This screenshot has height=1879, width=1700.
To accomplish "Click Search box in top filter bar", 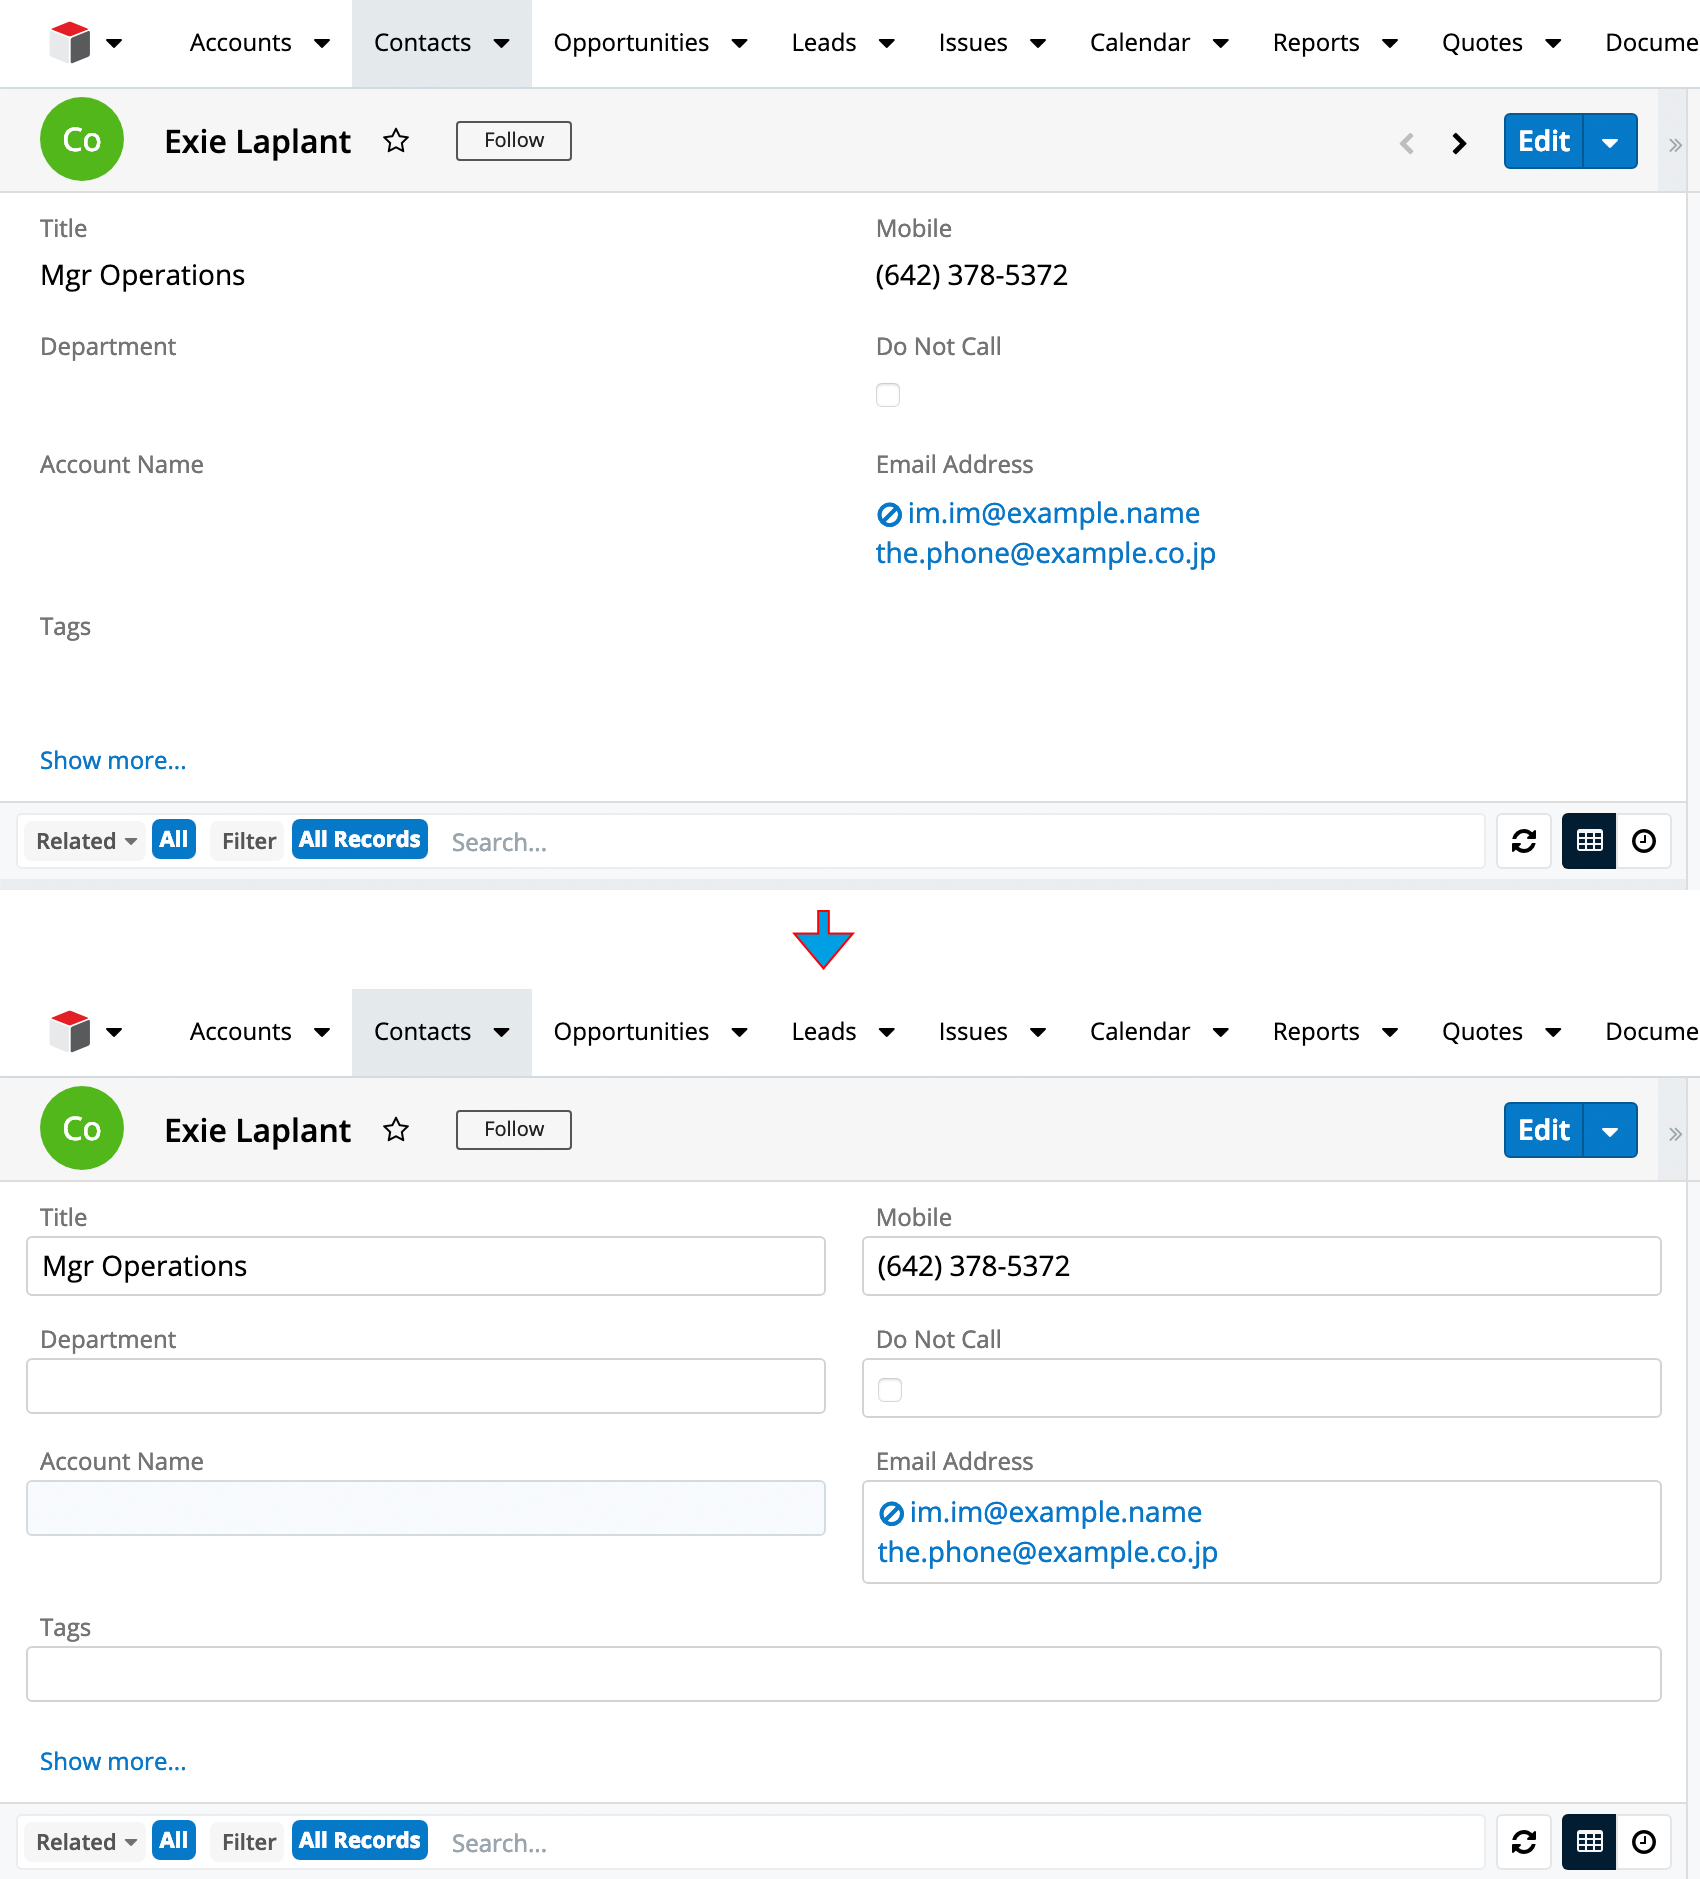I will (962, 842).
